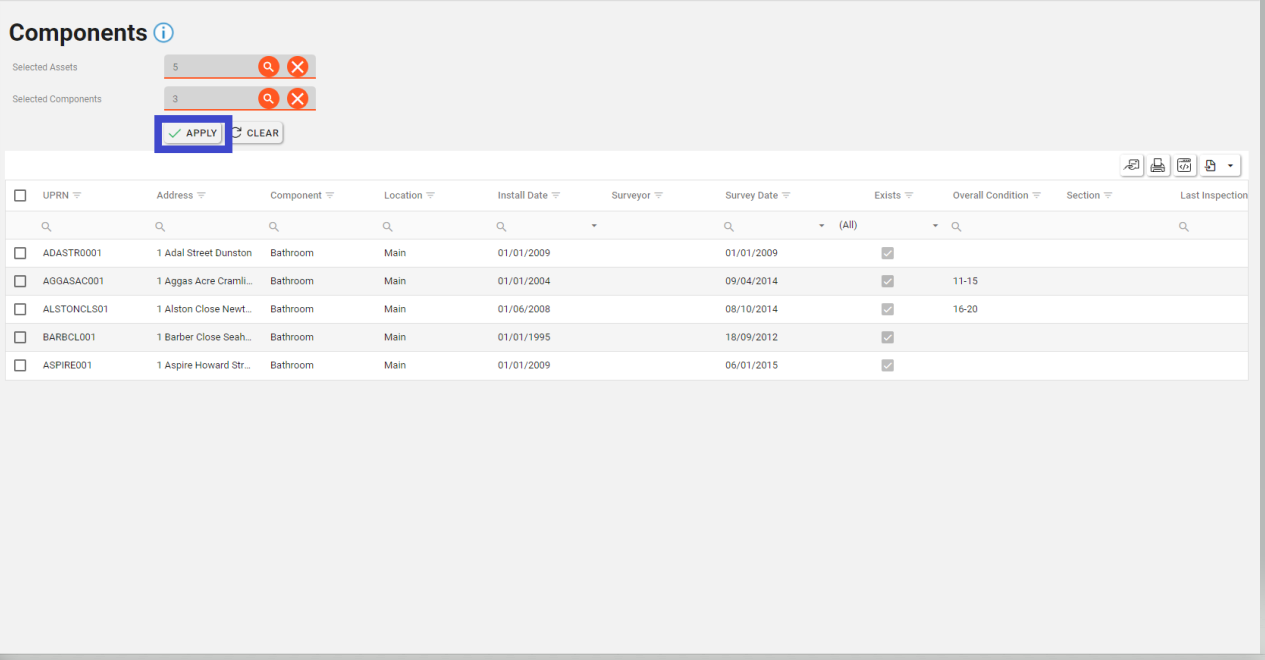This screenshot has height=660, width=1265.
Task: Check the row for BARBCL001
Action: 20,337
